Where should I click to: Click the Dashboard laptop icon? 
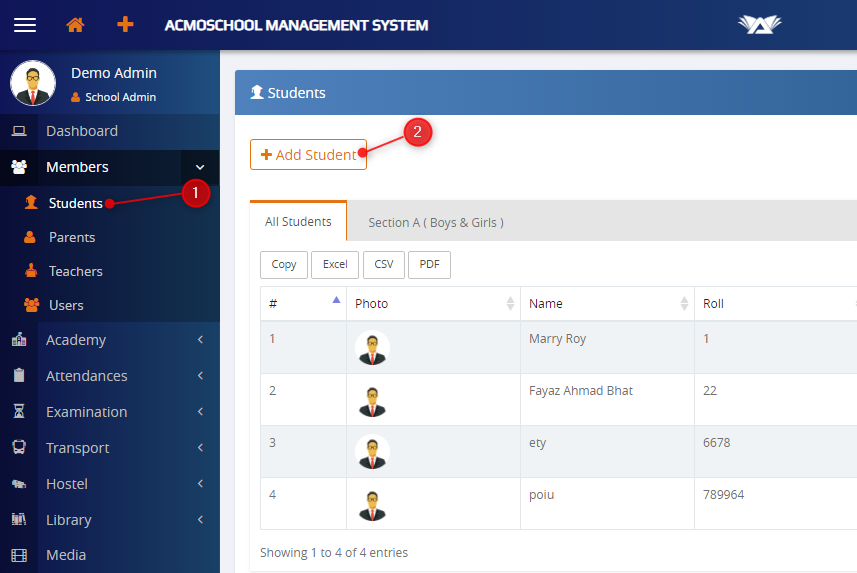19,131
